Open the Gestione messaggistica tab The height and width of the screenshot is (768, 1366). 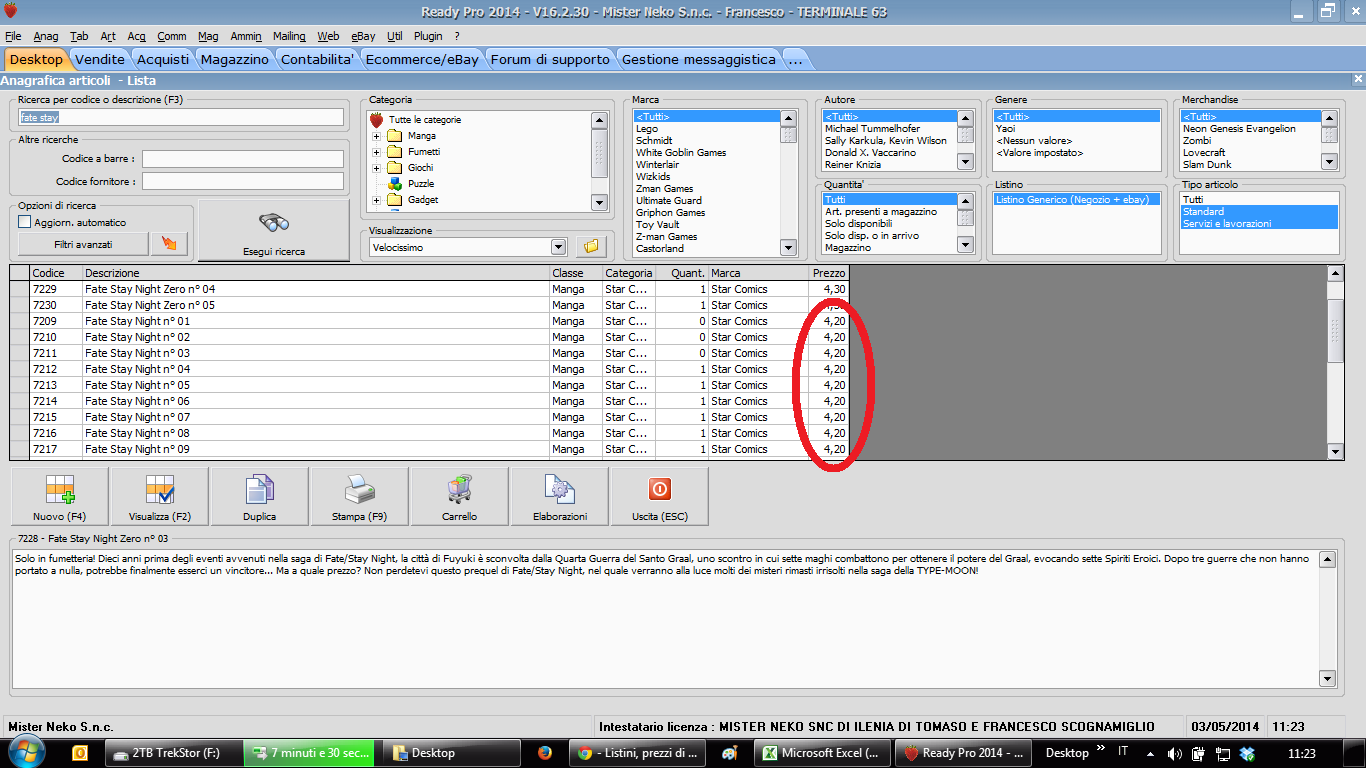pos(699,59)
